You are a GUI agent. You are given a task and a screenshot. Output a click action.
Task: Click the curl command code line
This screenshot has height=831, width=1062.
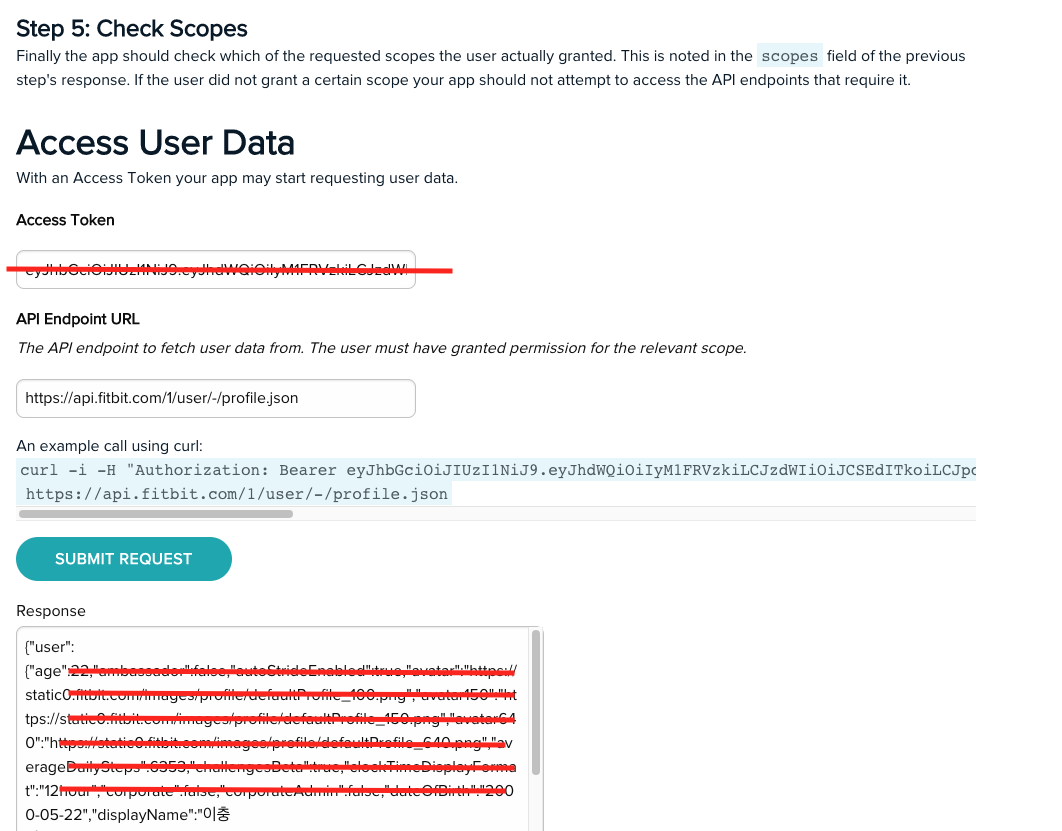(498, 470)
